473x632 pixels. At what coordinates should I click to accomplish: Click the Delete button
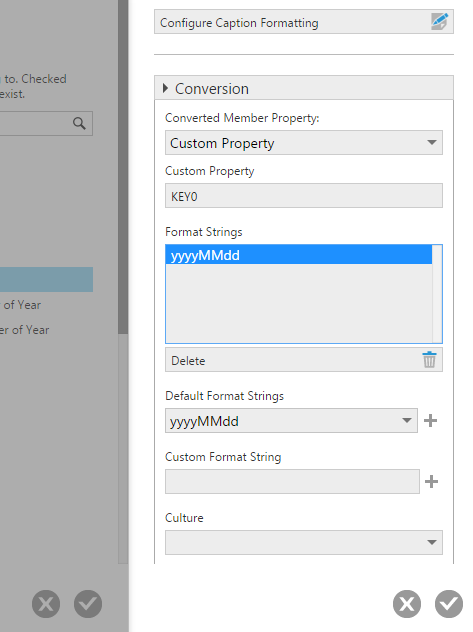[304, 360]
